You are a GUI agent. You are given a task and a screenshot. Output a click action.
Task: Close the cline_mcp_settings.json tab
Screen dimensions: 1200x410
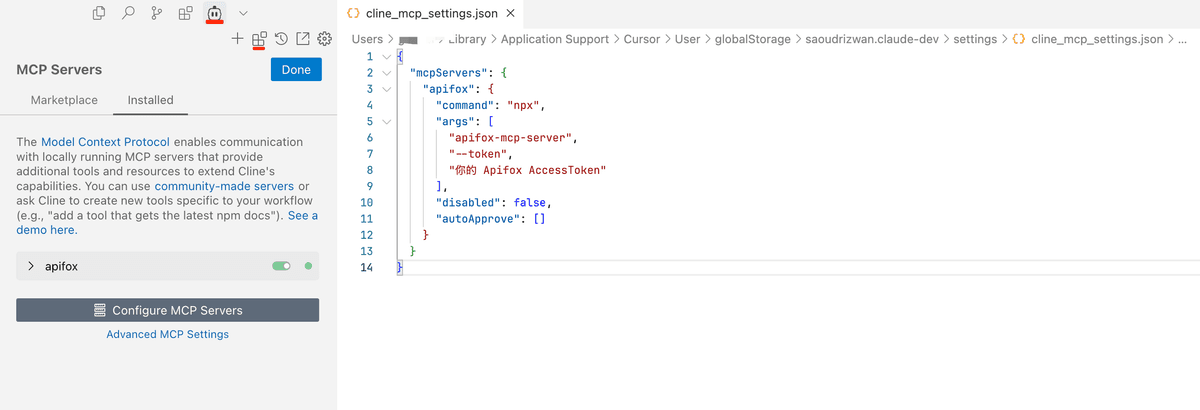click(510, 14)
